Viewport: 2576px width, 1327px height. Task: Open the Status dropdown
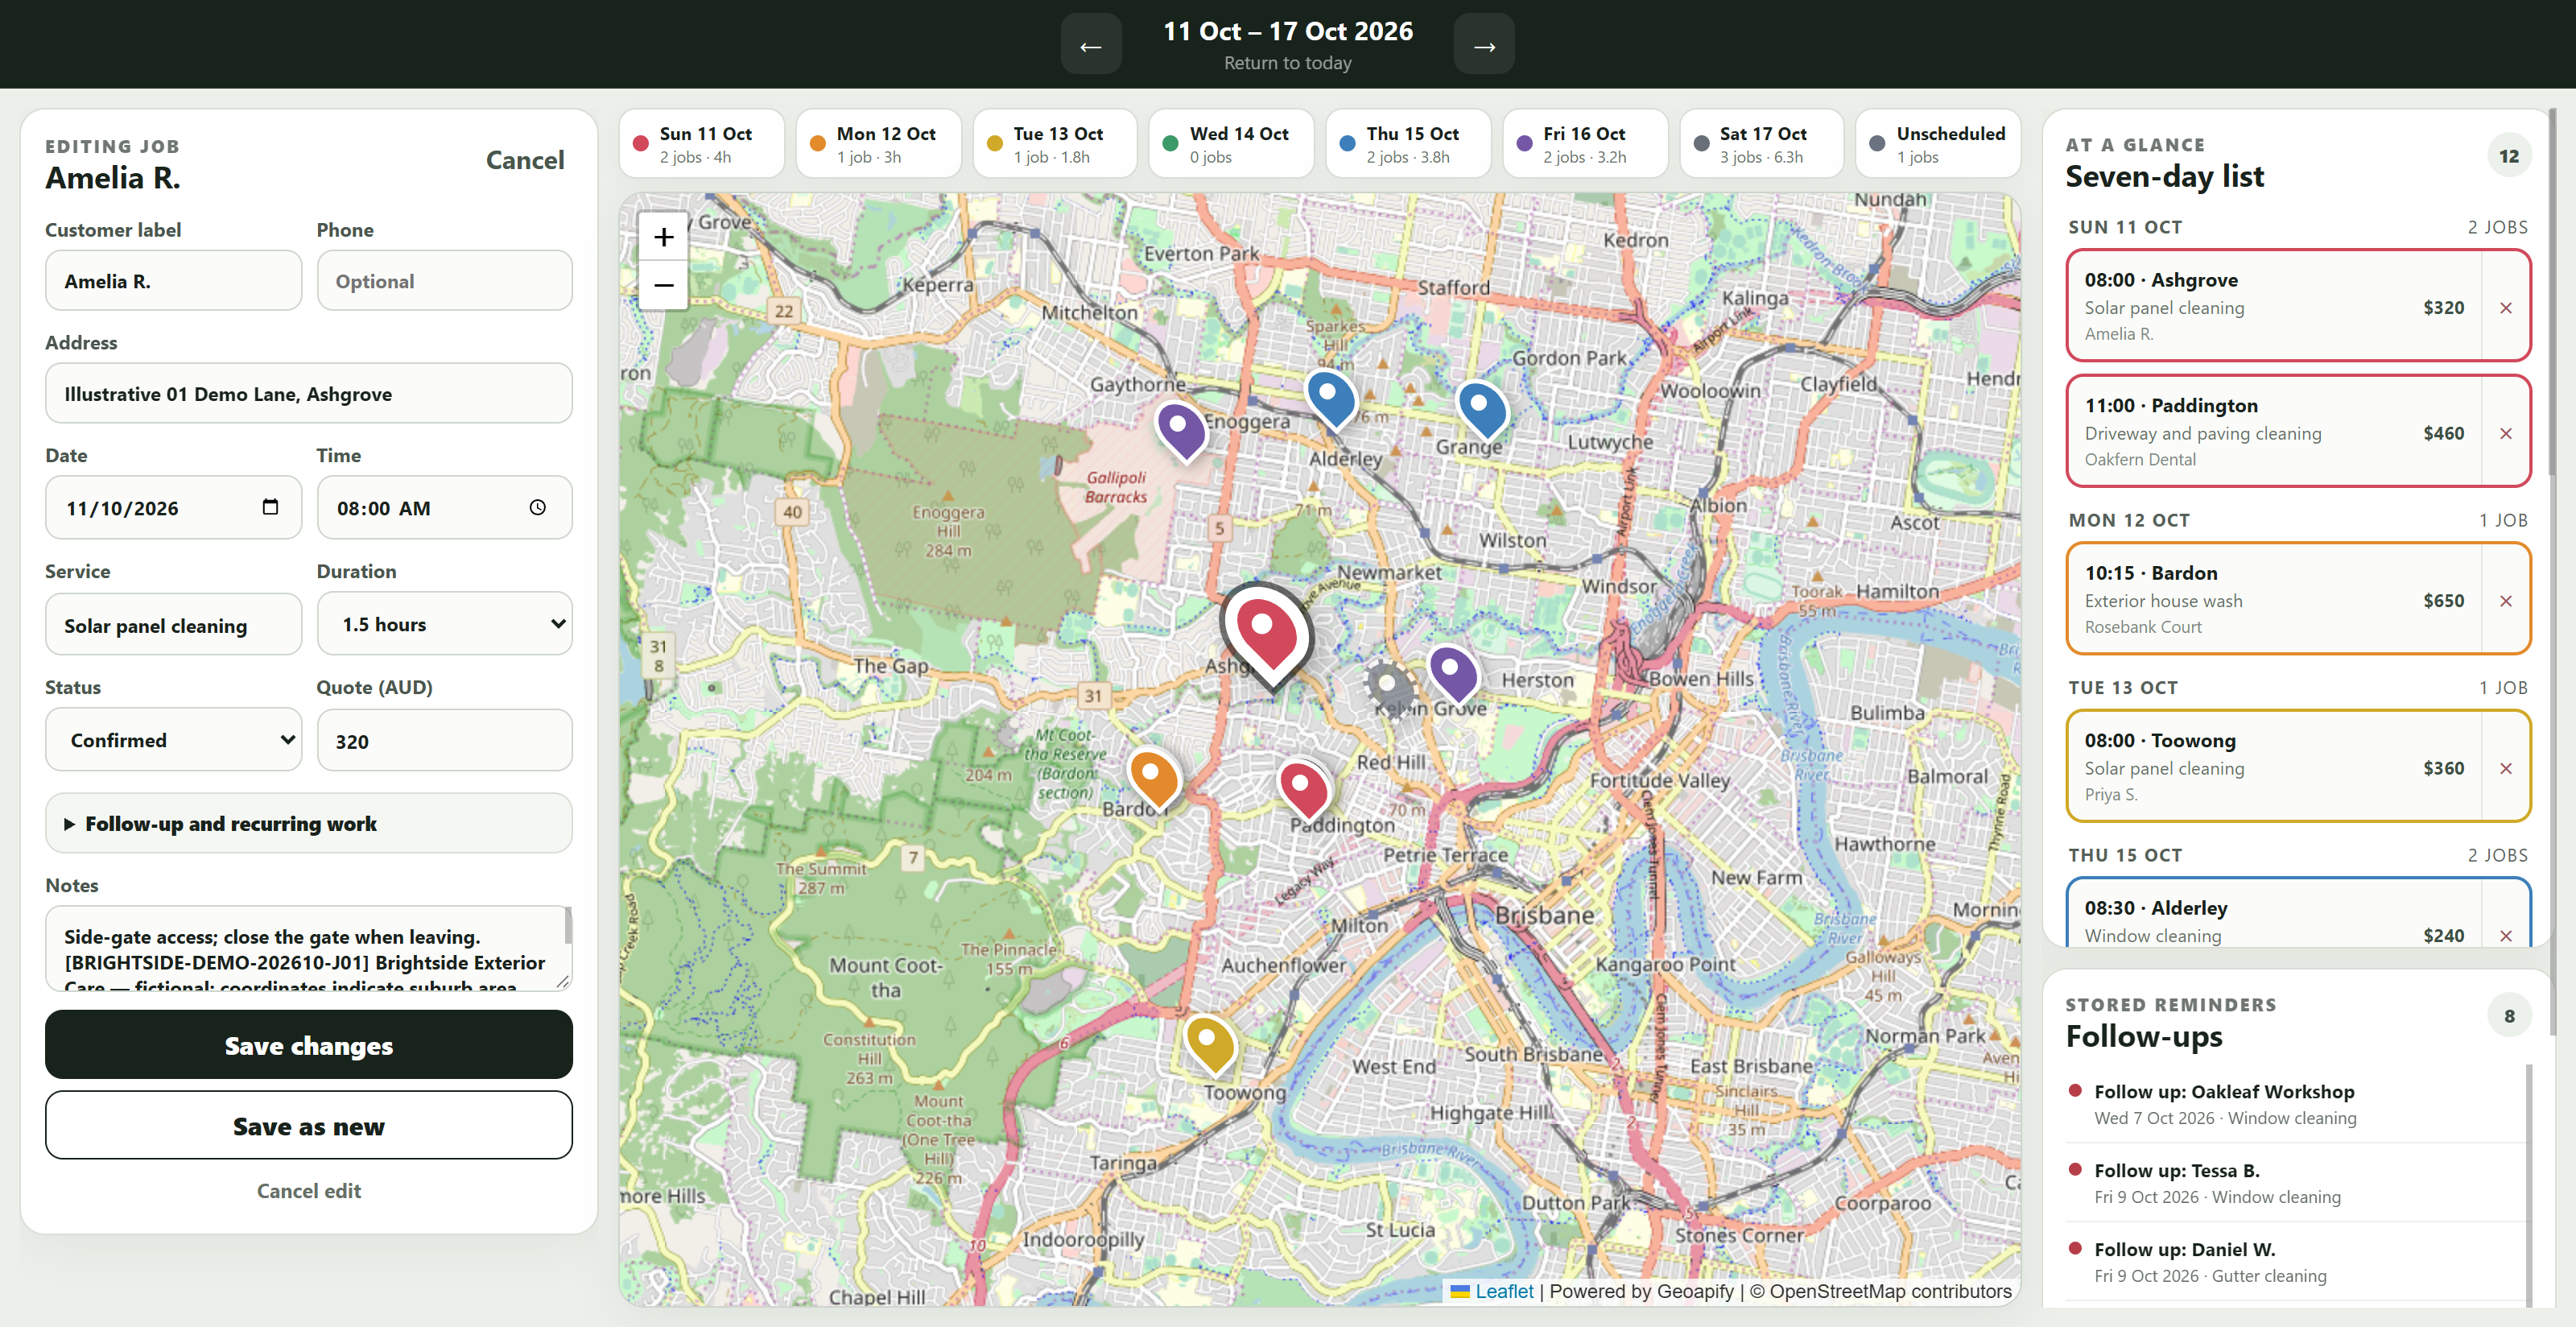pyautogui.click(x=173, y=740)
